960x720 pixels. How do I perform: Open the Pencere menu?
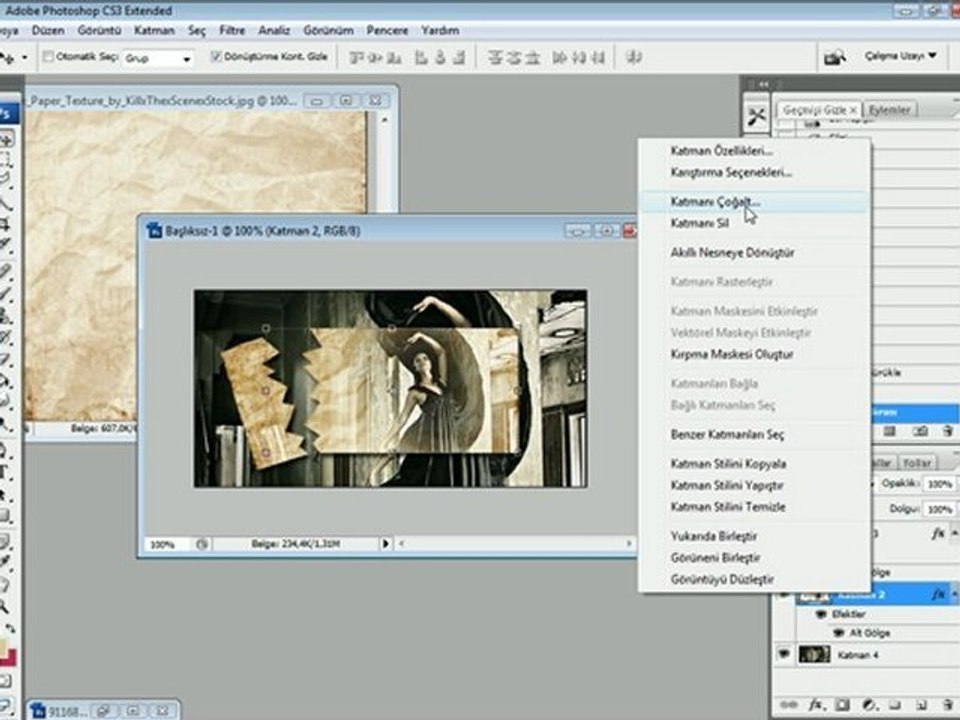point(387,30)
